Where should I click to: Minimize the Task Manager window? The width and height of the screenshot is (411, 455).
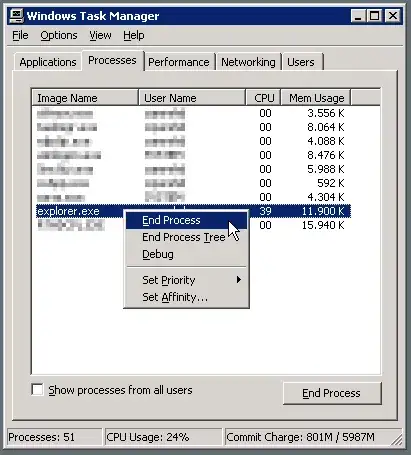(358, 16)
